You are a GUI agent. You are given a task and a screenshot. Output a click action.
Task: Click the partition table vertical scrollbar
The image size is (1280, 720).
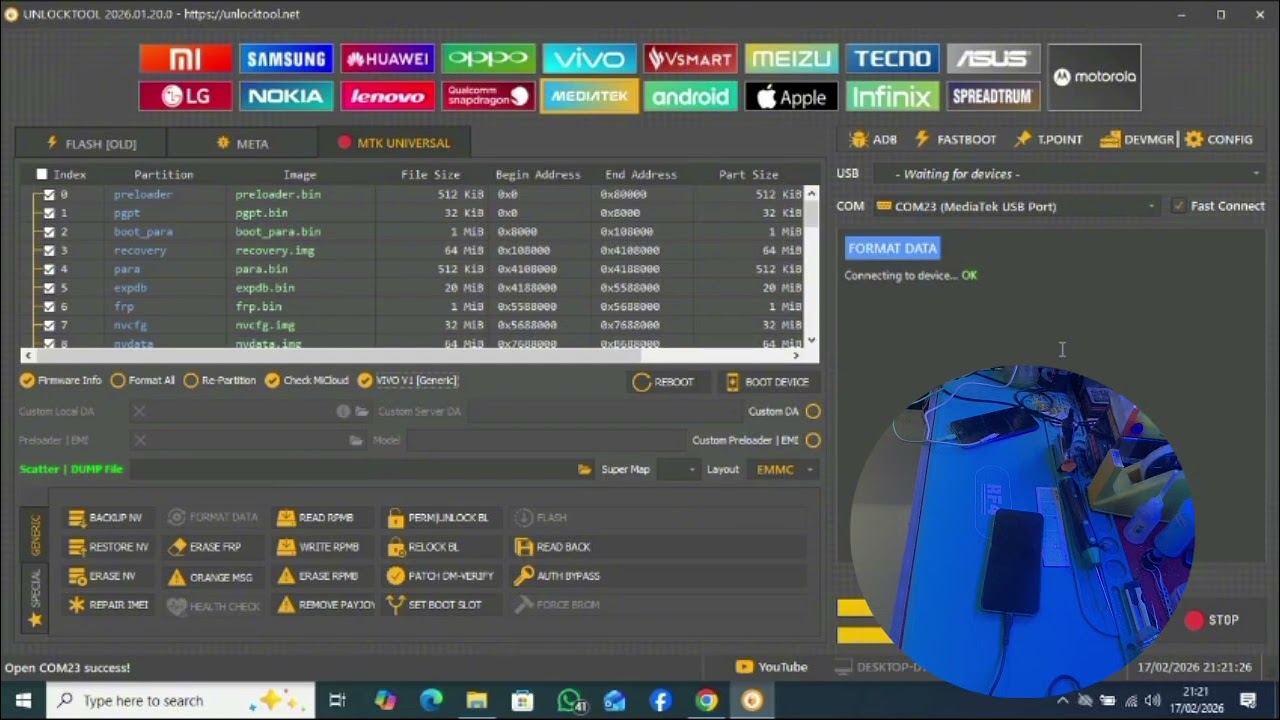tap(811, 267)
